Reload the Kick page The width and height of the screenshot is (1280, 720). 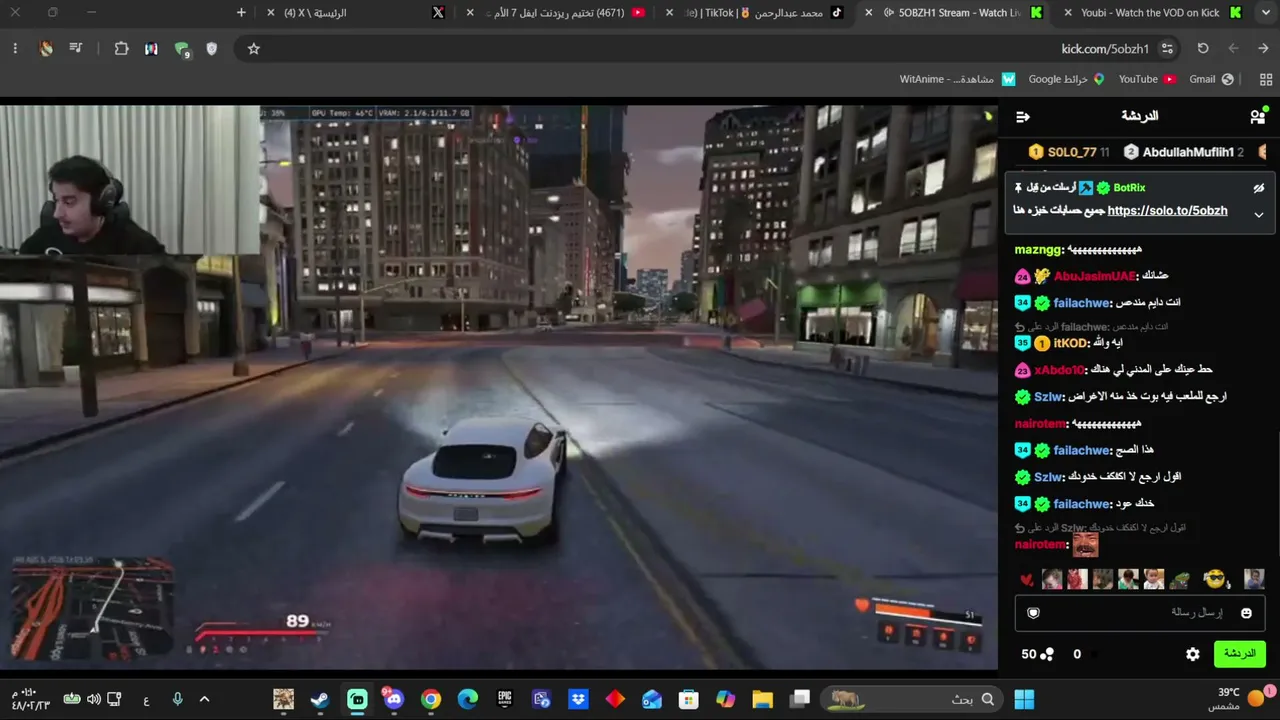1203,48
